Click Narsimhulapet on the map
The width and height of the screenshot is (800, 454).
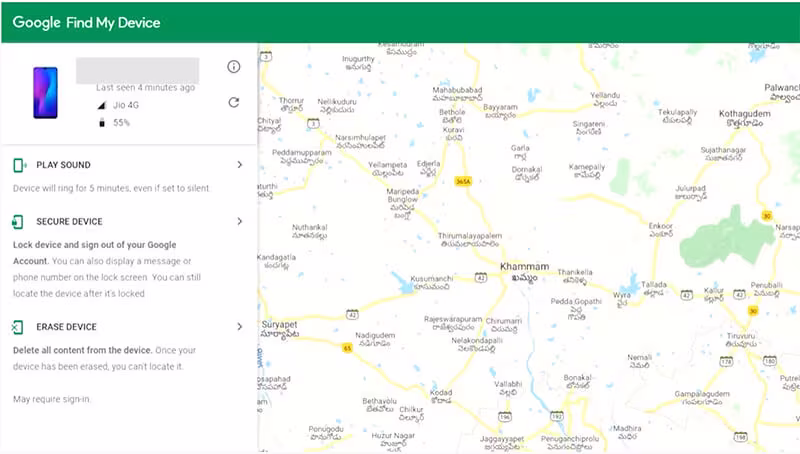[360, 141]
